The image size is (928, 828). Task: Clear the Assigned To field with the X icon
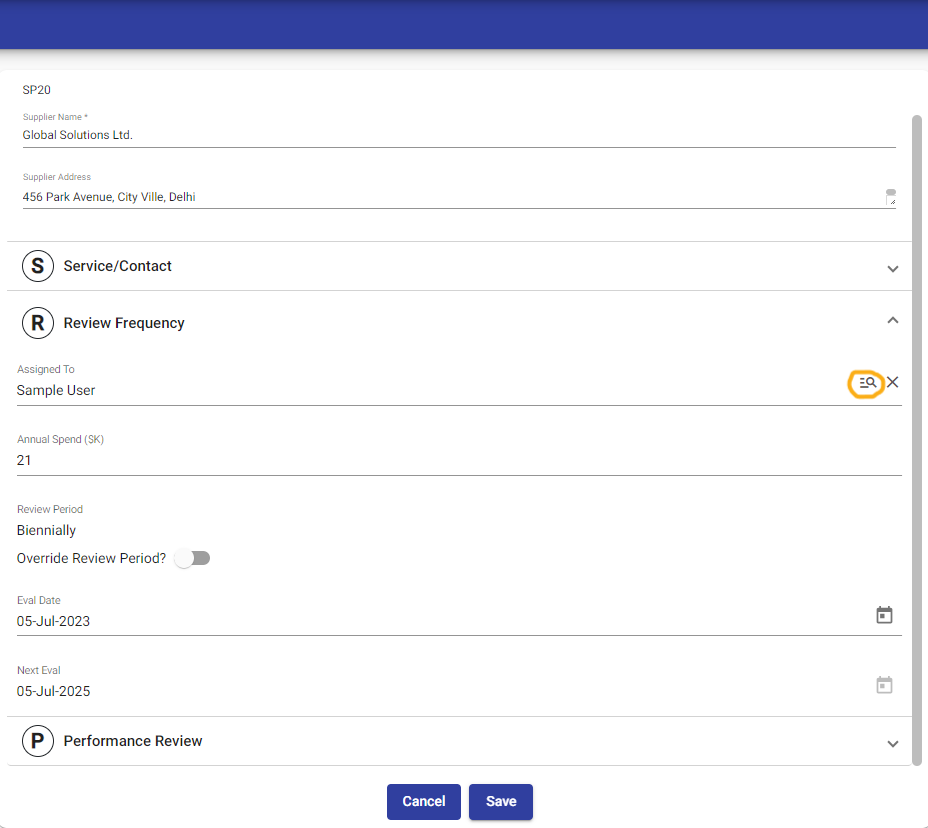pos(893,382)
